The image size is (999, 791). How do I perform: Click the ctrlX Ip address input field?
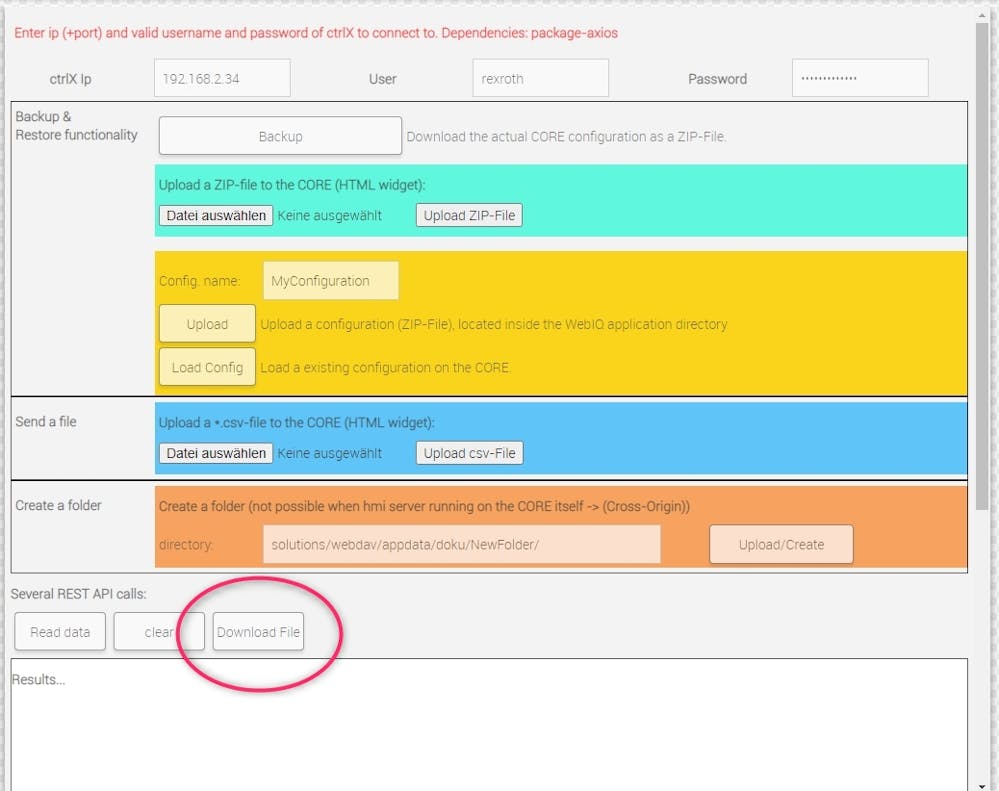point(222,79)
